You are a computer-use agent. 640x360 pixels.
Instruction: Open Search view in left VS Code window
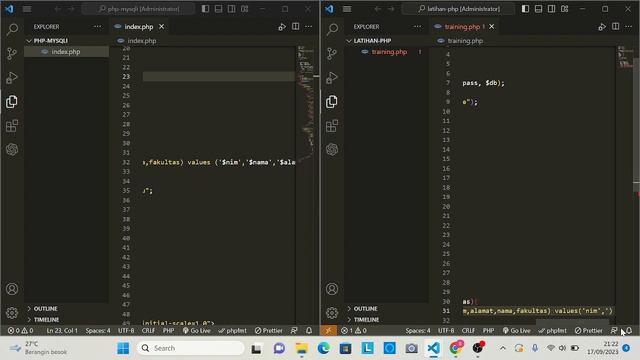12,29
